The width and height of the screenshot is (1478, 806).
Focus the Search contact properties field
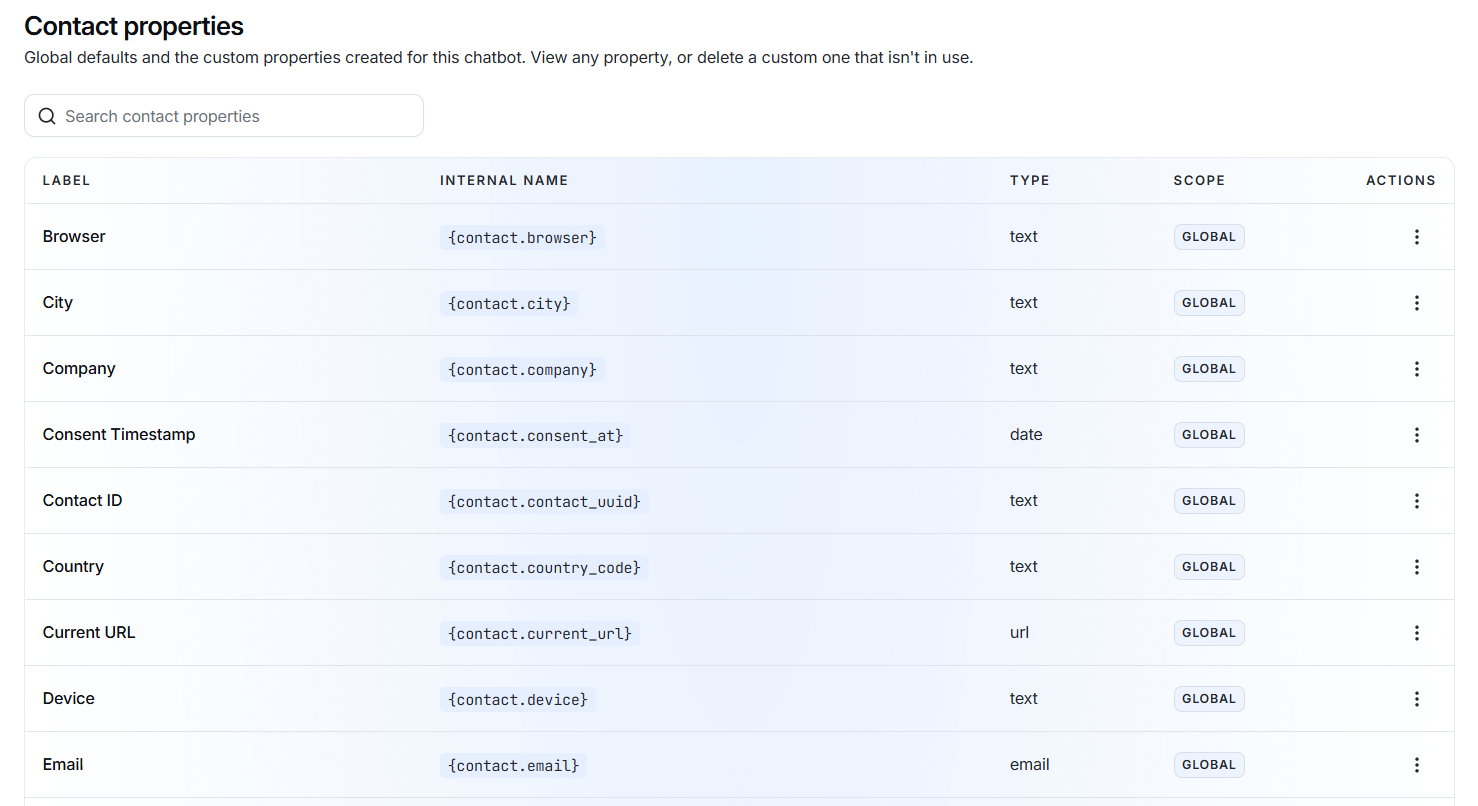[224, 116]
